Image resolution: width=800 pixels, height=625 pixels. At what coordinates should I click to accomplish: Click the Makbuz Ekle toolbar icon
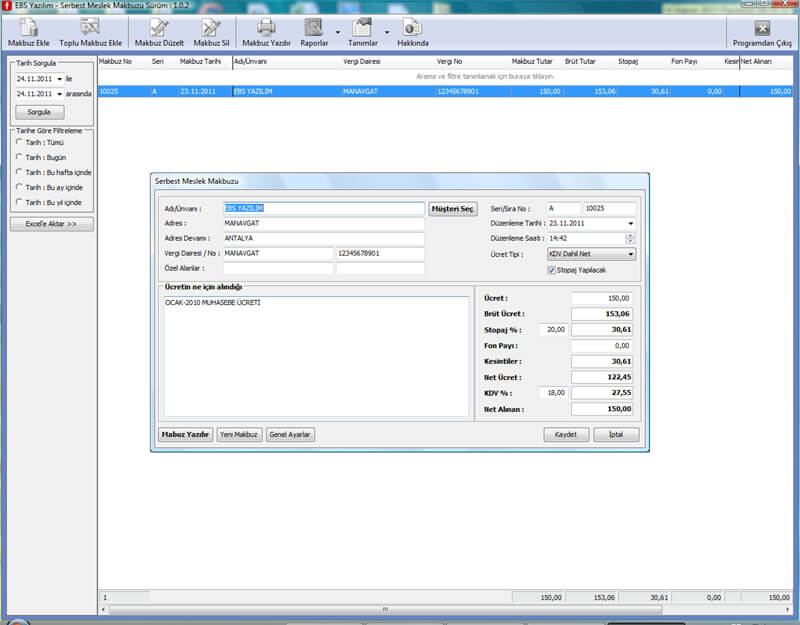(28, 28)
